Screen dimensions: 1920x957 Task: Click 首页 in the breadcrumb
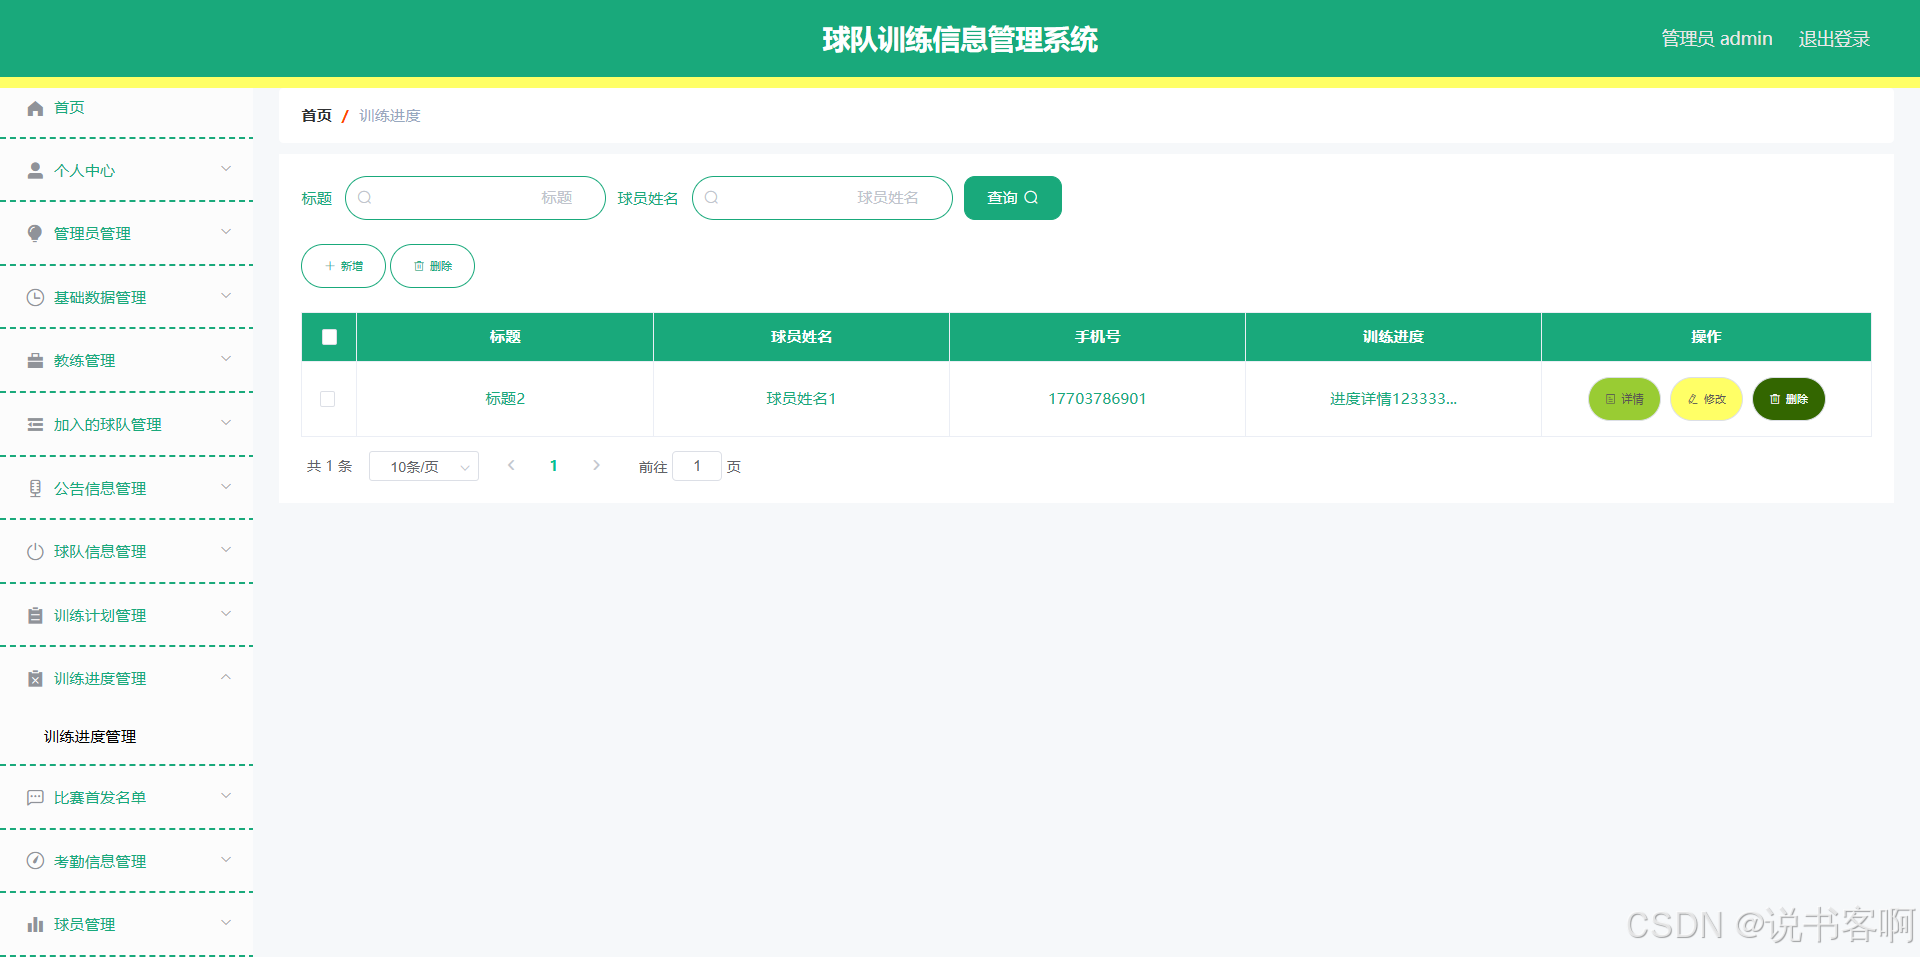[x=317, y=116]
